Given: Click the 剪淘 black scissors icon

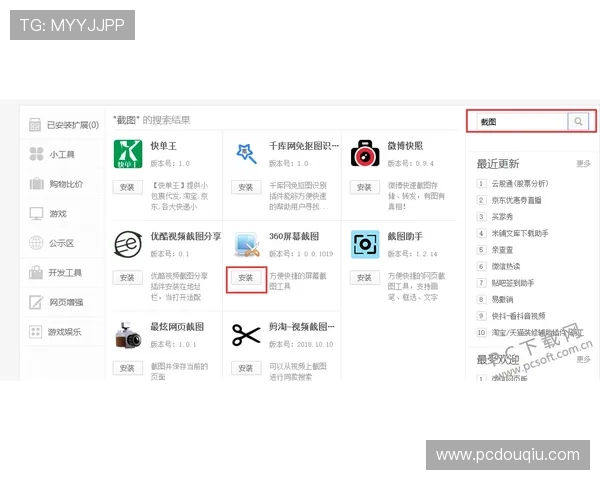Looking at the screenshot, I should 246,335.
